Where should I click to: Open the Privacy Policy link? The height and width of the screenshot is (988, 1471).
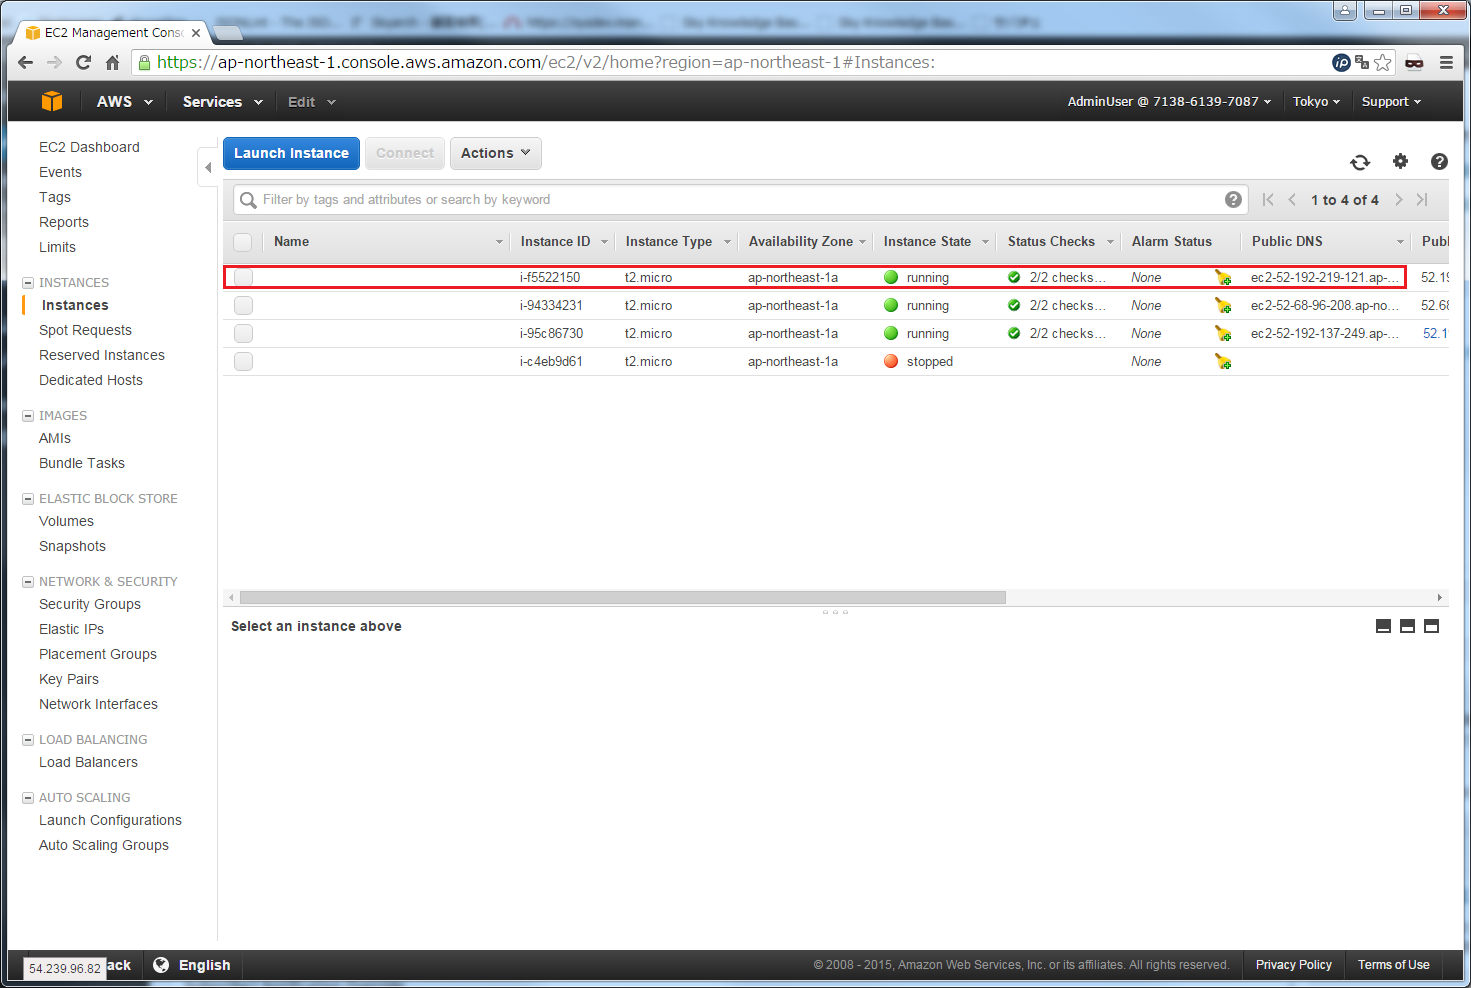coord(1293,965)
